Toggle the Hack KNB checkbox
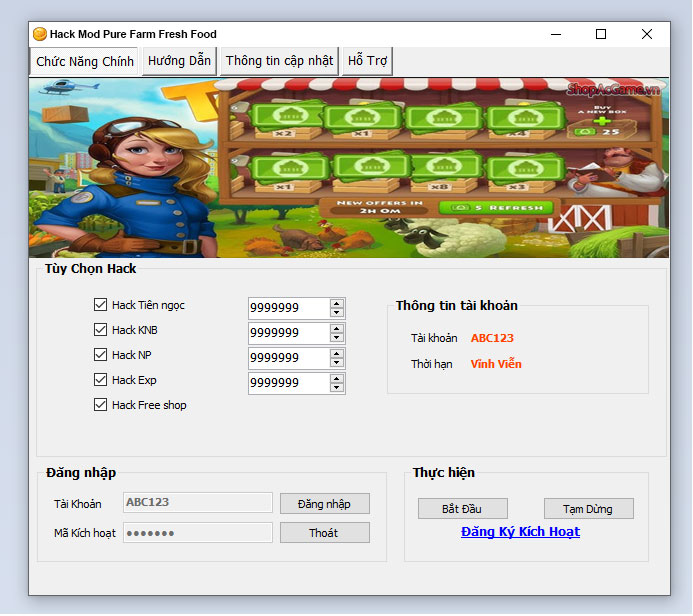The image size is (693, 616). pos(100,330)
